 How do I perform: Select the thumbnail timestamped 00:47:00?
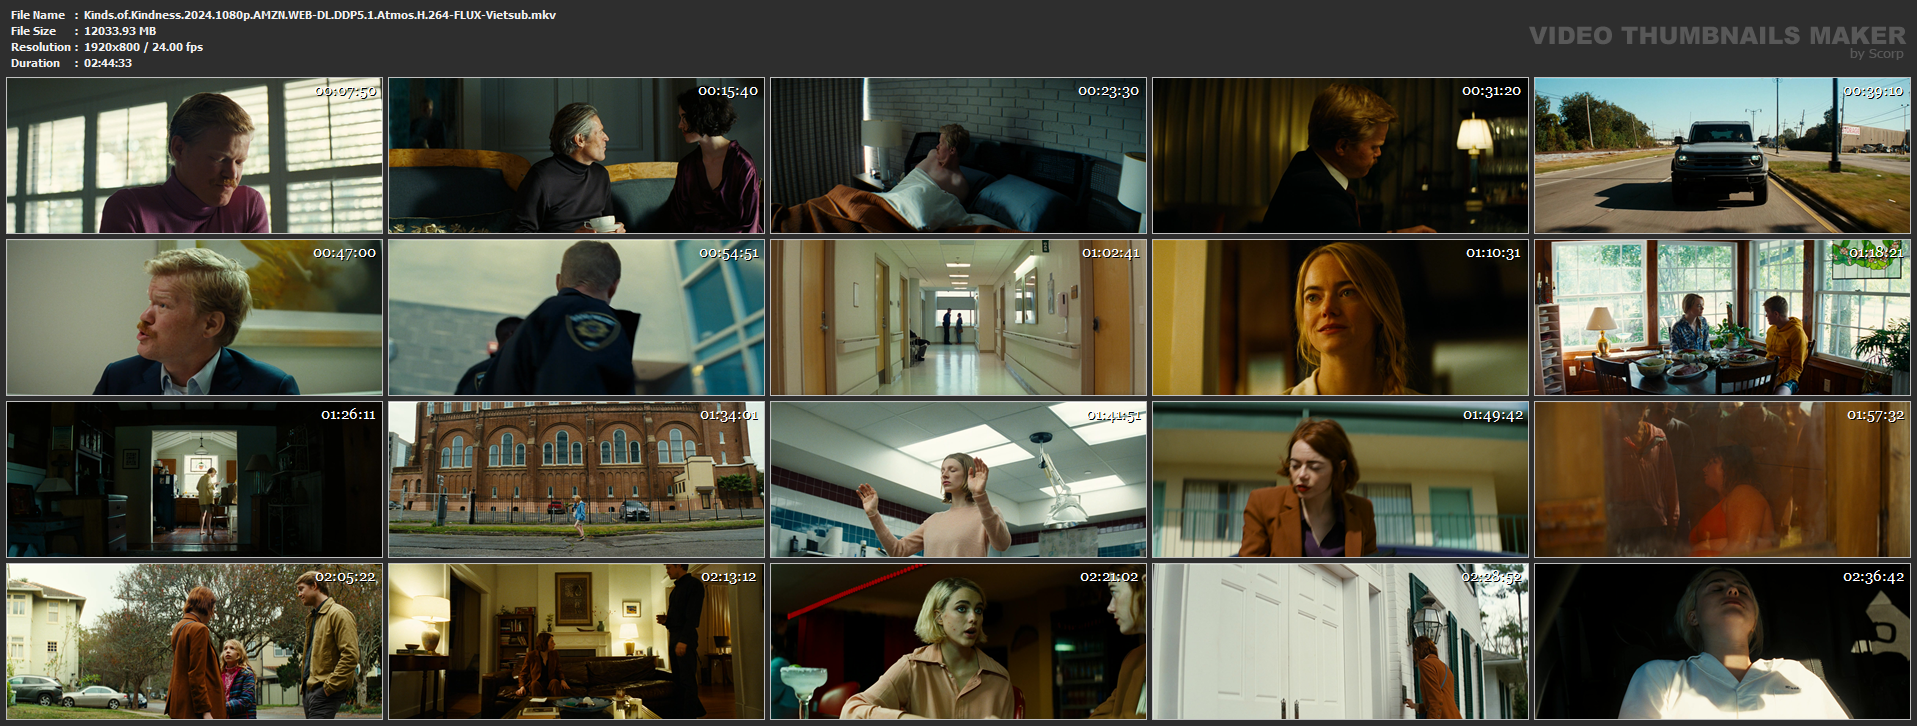click(x=194, y=317)
